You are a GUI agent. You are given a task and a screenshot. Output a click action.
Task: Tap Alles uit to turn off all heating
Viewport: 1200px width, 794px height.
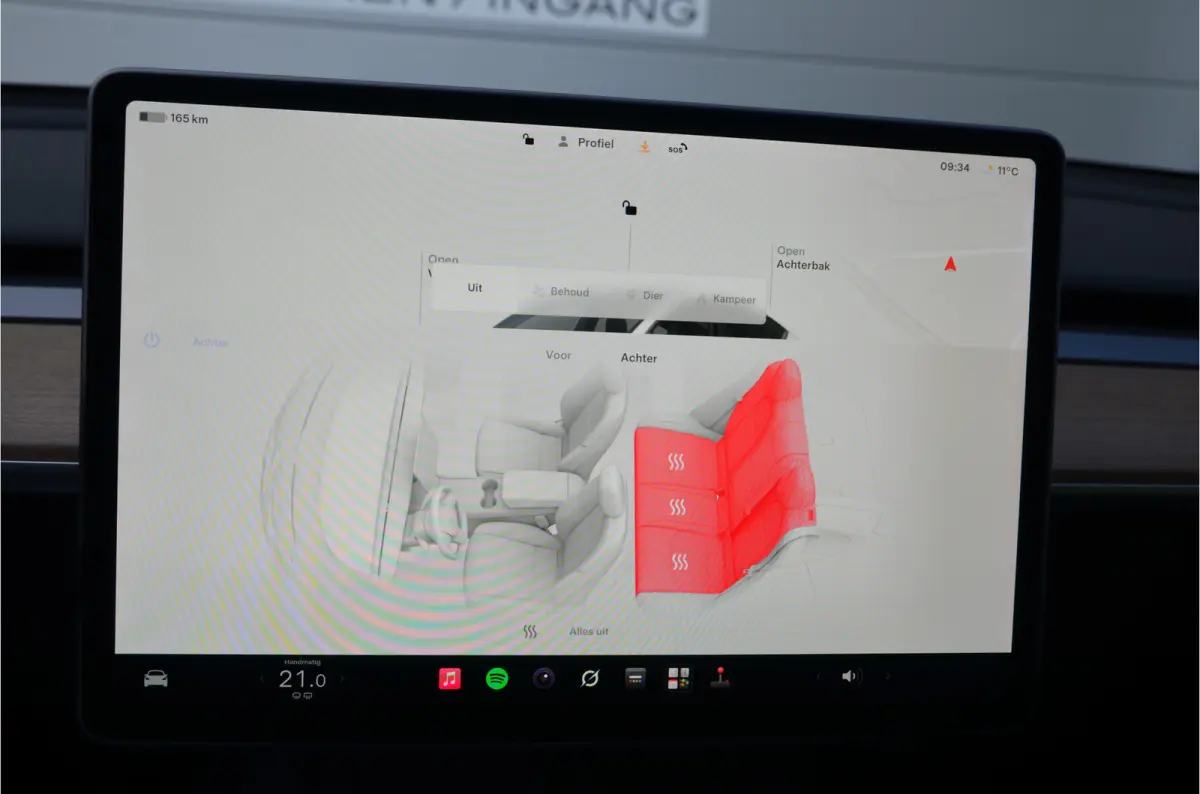(x=588, y=632)
